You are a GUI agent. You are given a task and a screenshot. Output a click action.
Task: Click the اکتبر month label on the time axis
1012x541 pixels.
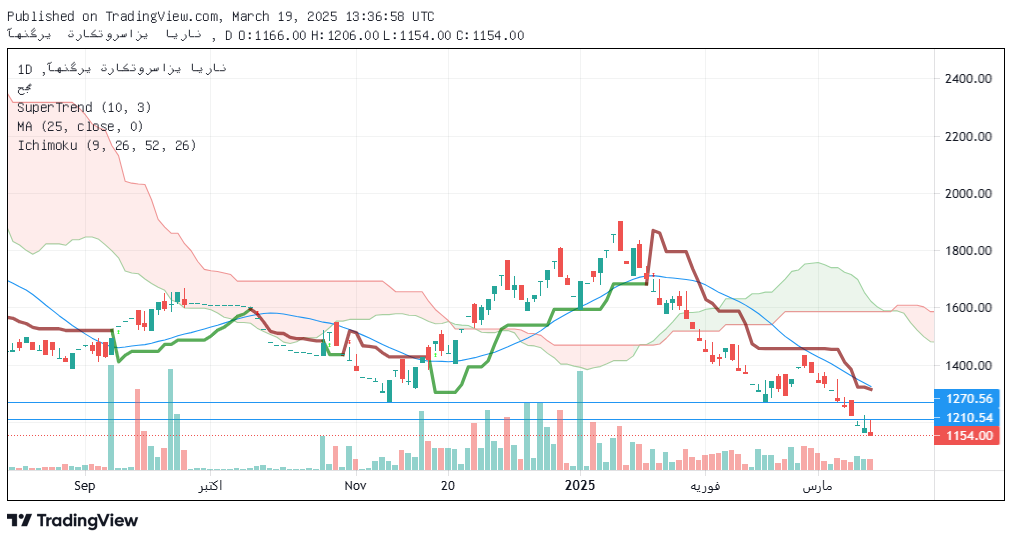click(210, 485)
